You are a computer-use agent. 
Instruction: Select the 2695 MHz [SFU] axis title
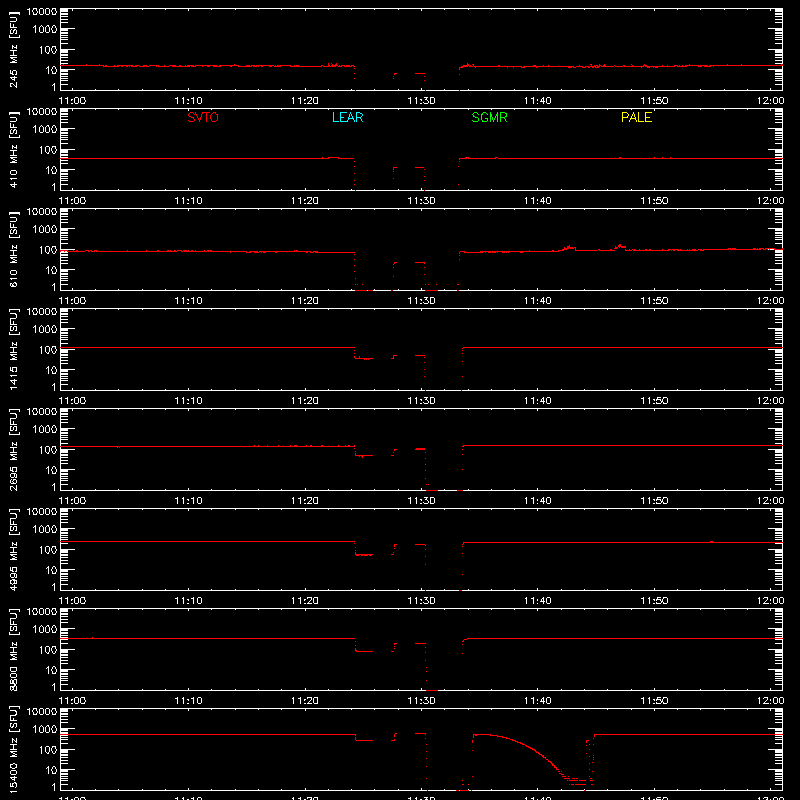click(x=14, y=449)
